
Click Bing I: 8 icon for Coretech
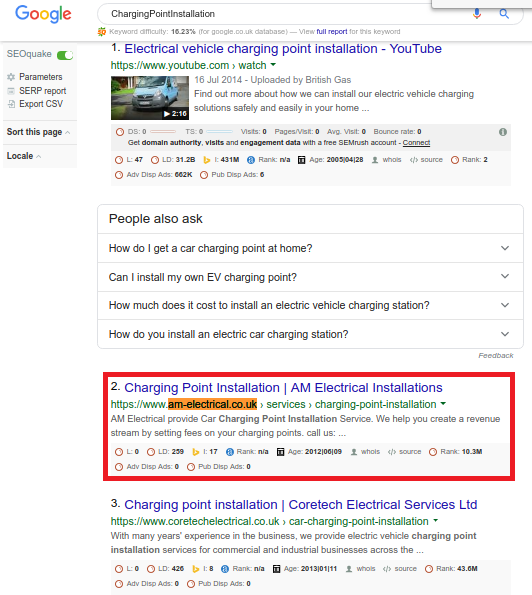195,569
